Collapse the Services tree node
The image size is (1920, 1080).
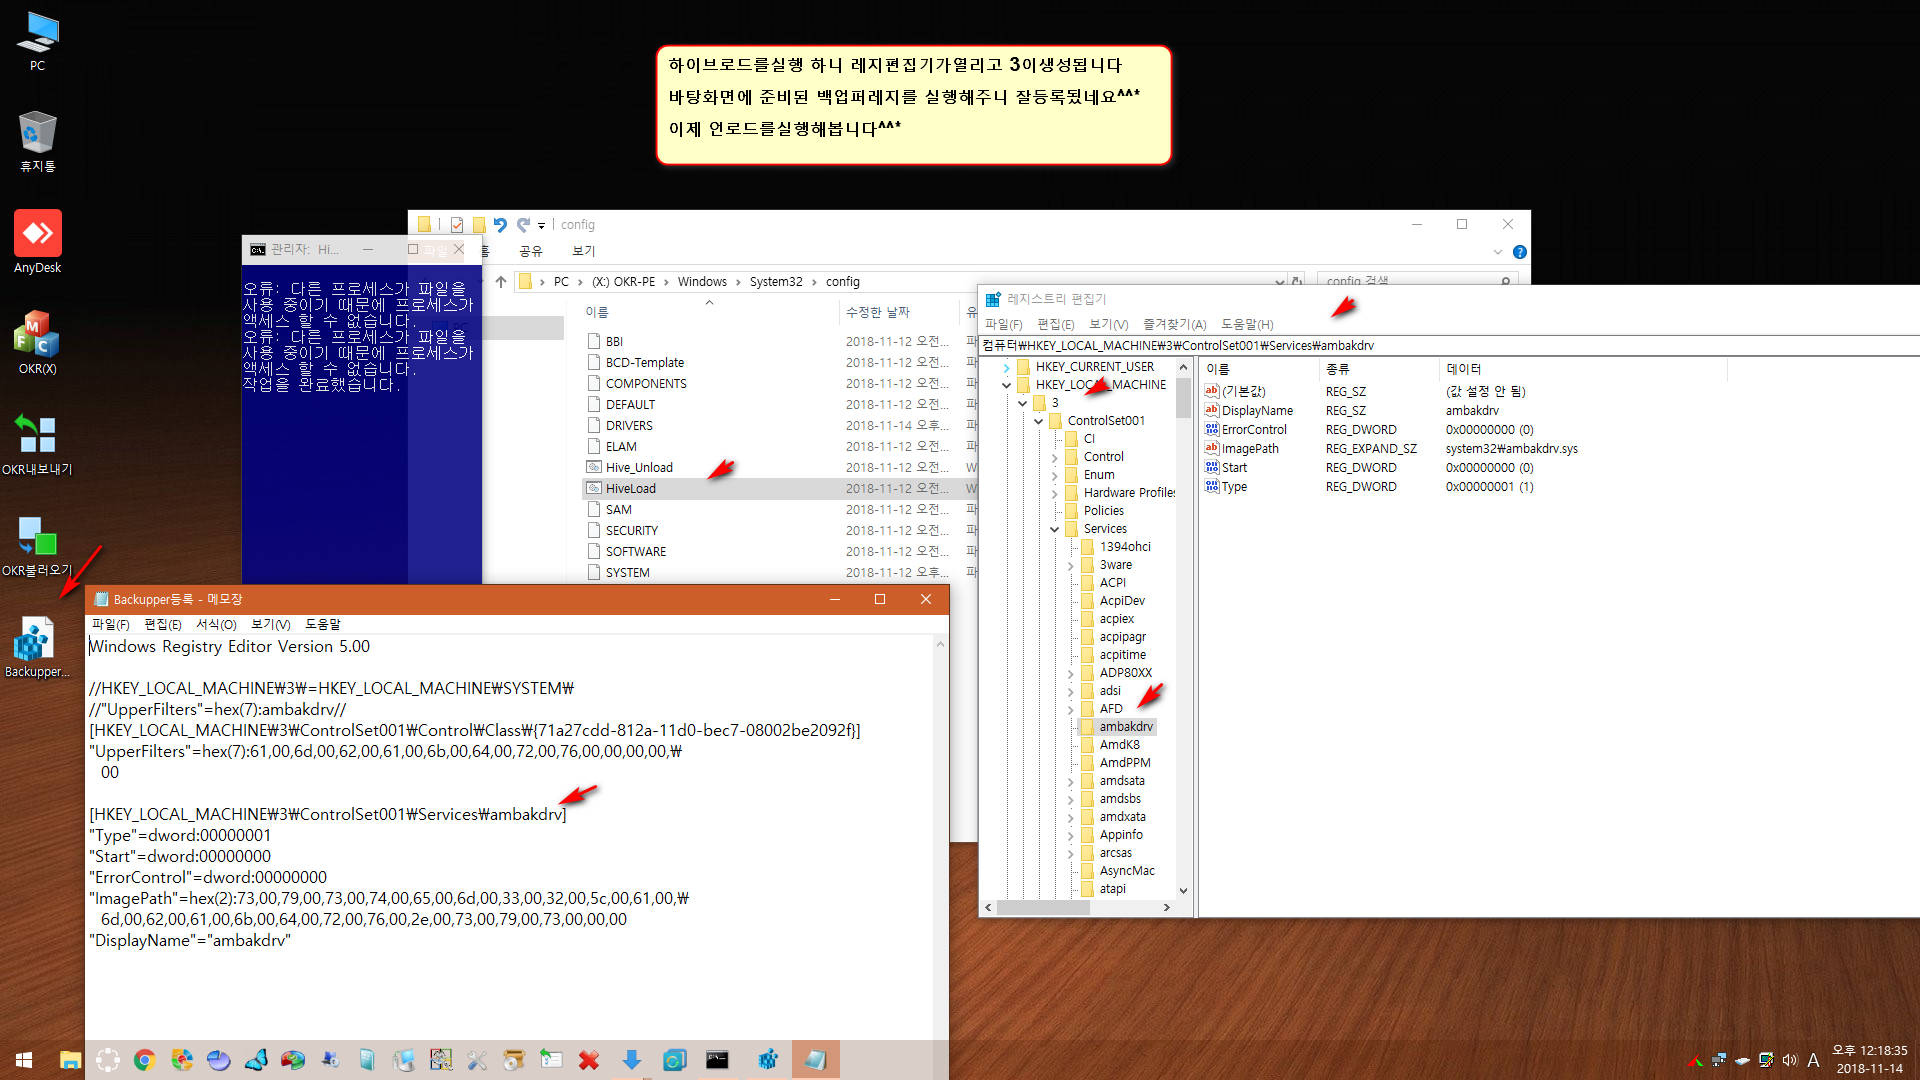tap(1054, 529)
